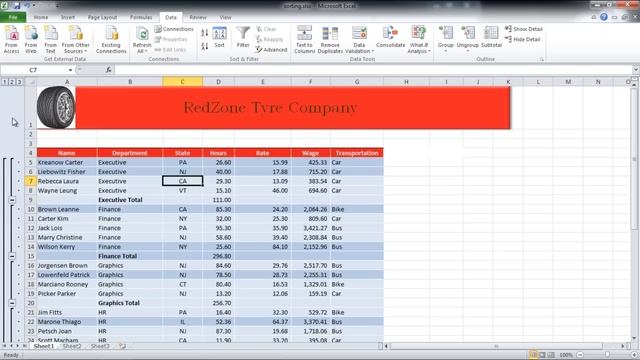Click the insert function fx button

(x=109, y=70)
